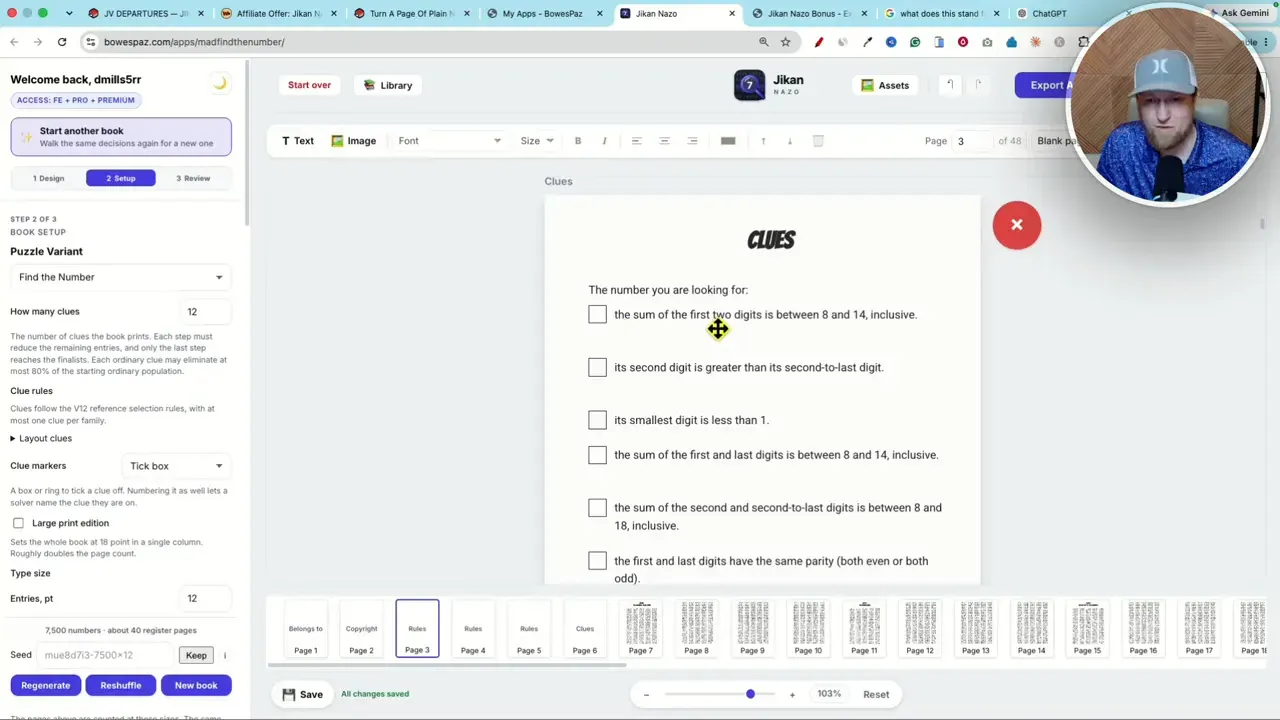The width and height of the screenshot is (1280, 720).
Task: Open the Tick box clue markers dropdown
Action: 176,466
